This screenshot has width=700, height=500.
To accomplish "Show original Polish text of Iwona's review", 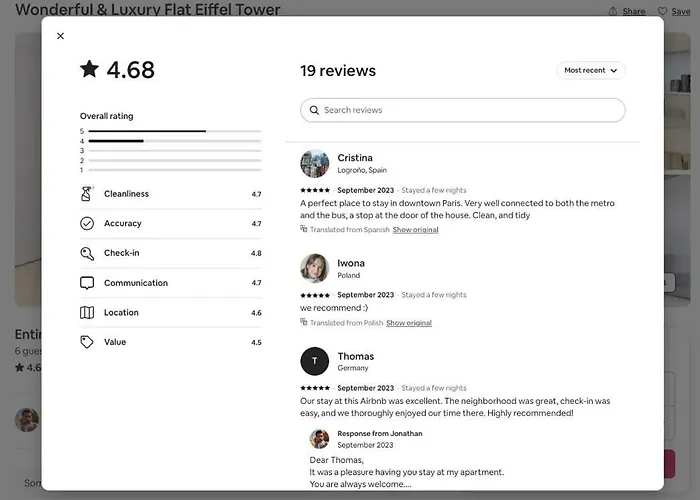I will pos(409,323).
